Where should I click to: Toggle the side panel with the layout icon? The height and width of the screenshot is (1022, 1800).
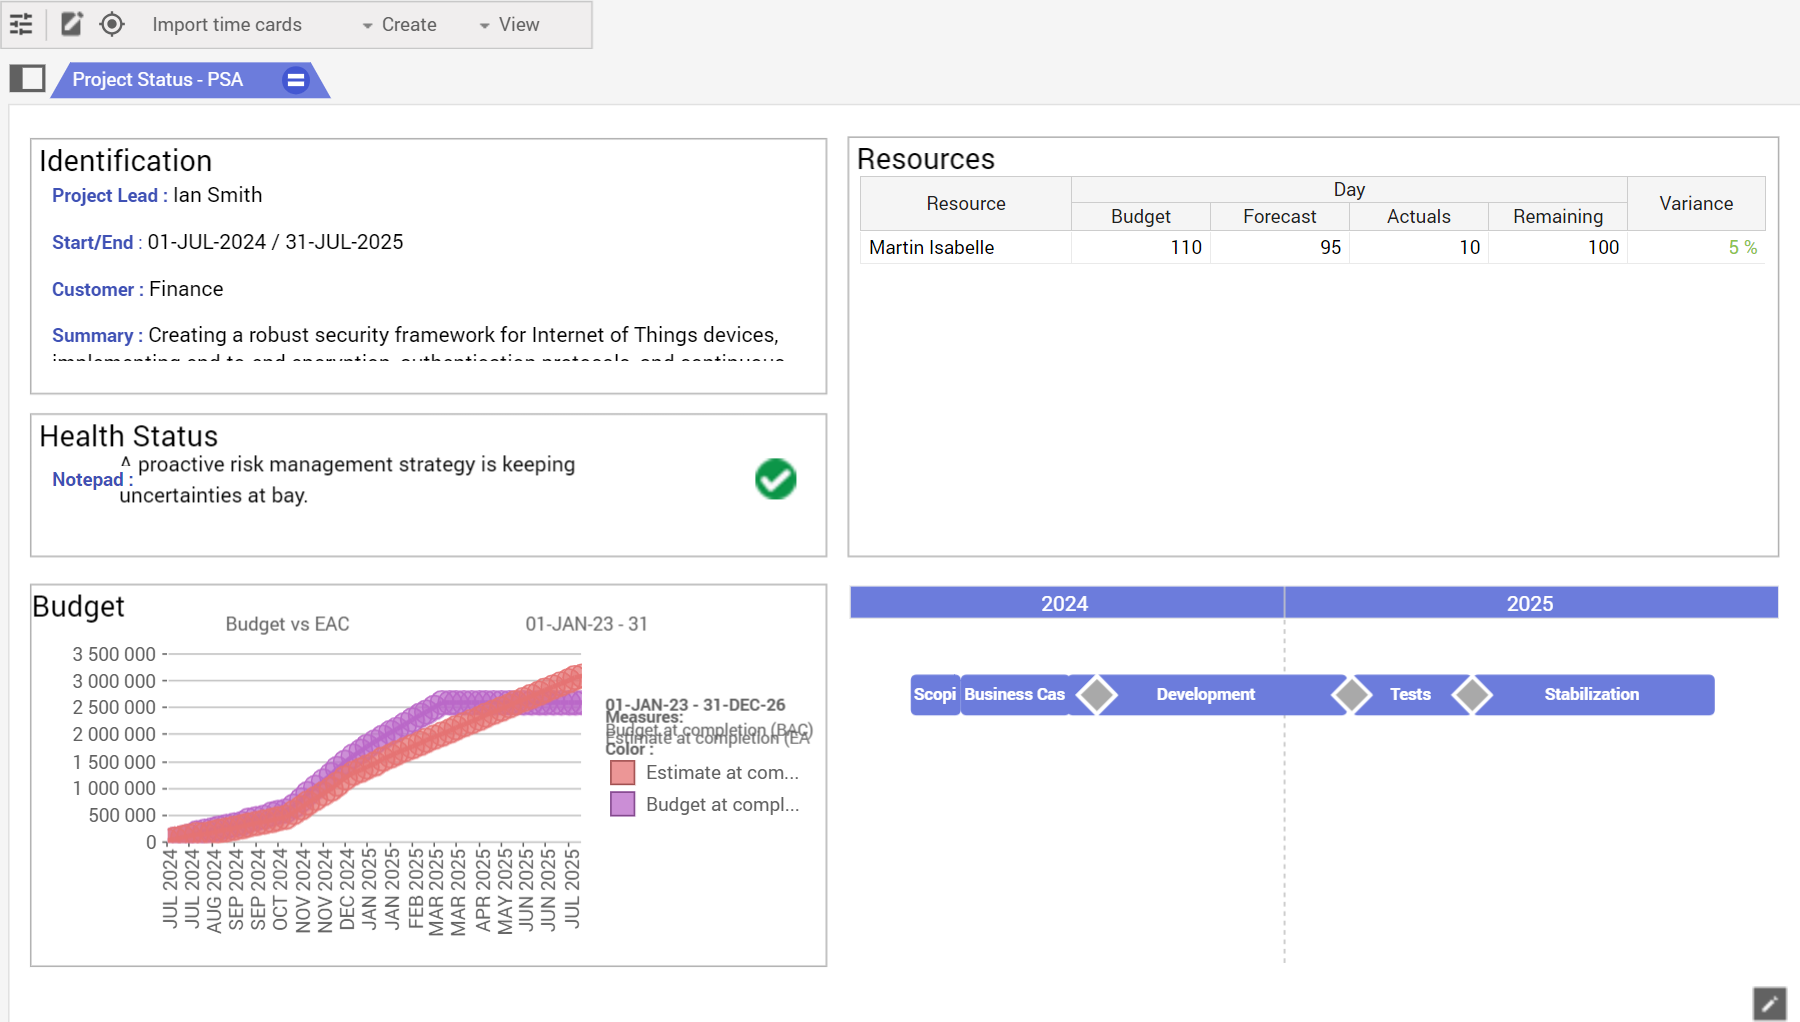click(x=28, y=78)
